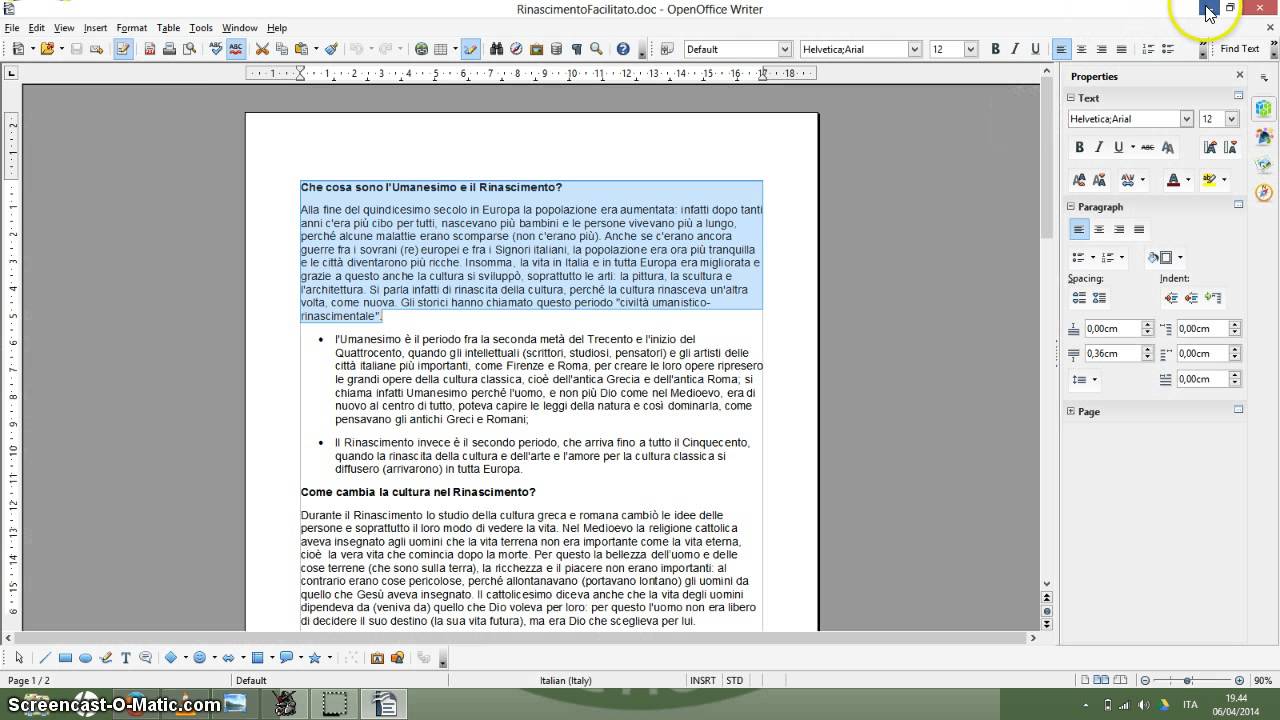
Task: Click Italian (Italy) language in status bar
Action: pyautogui.click(x=566, y=681)
